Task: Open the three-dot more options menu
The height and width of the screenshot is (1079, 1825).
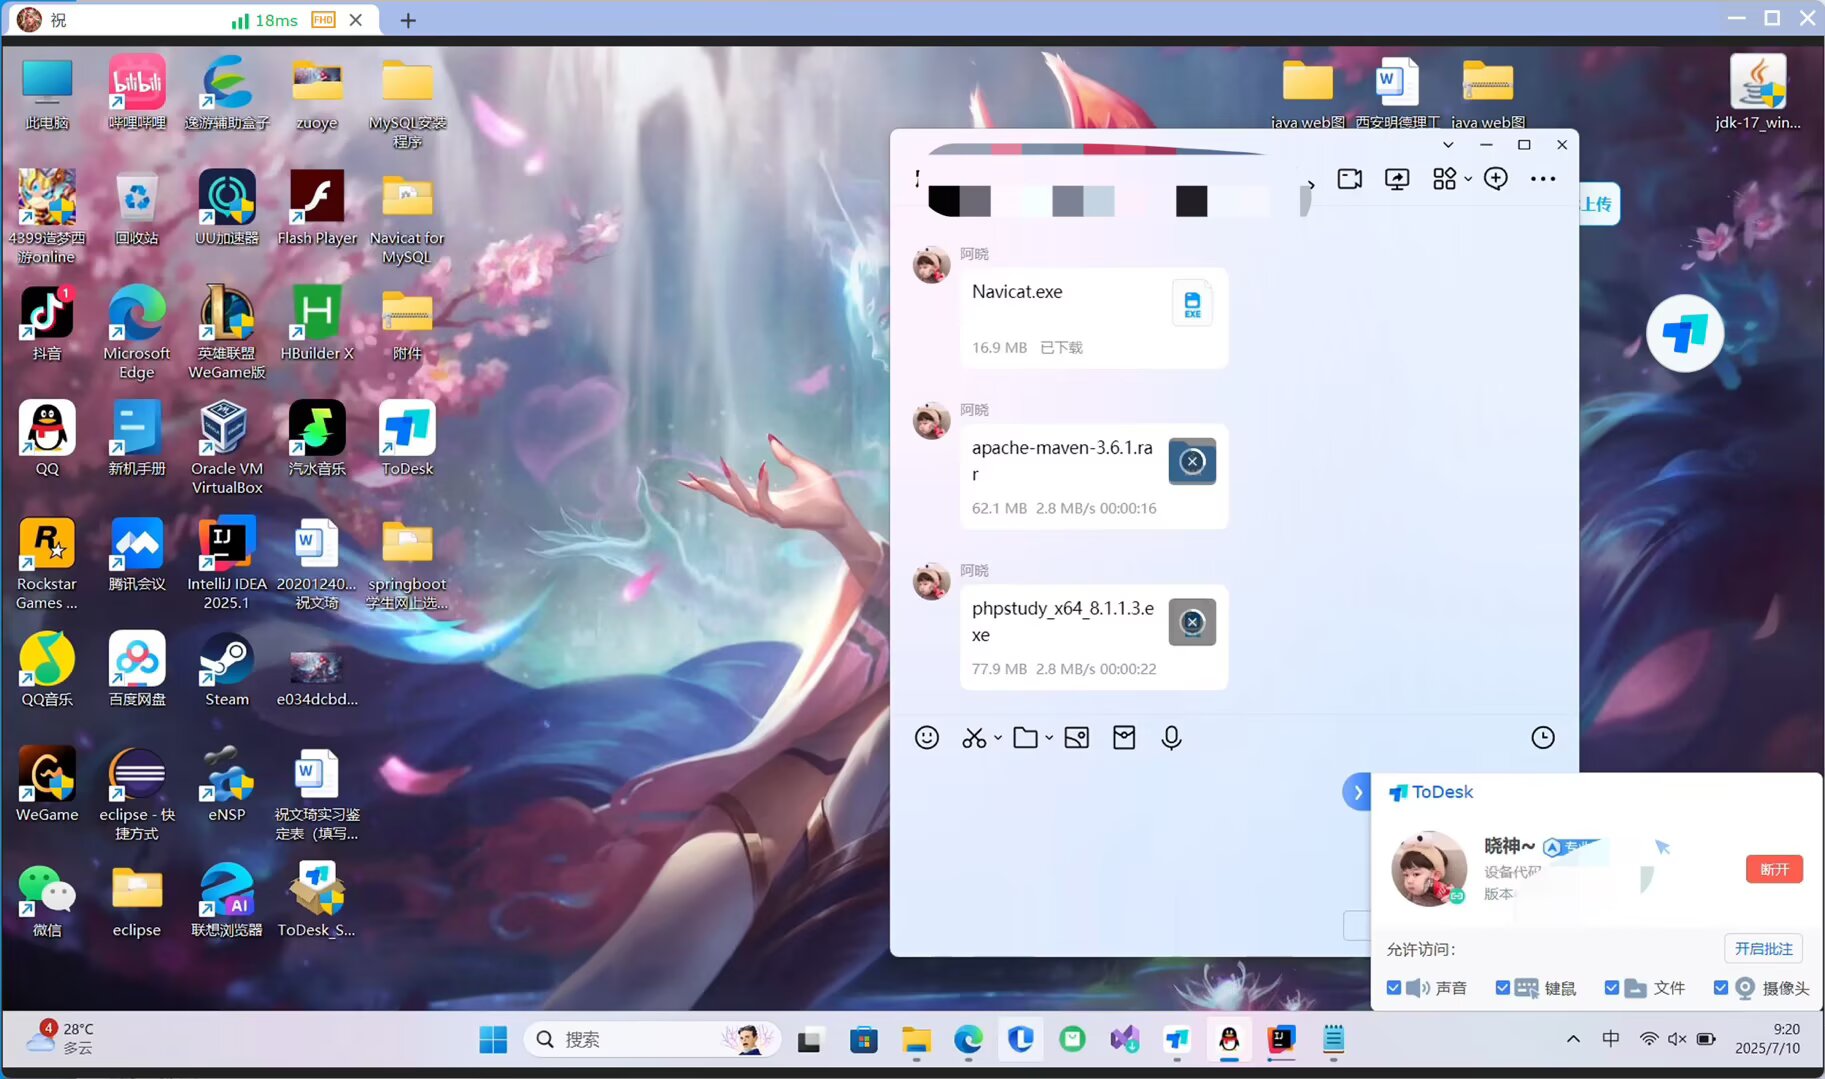Action: pyautogui.click(x=1543, y=179)
